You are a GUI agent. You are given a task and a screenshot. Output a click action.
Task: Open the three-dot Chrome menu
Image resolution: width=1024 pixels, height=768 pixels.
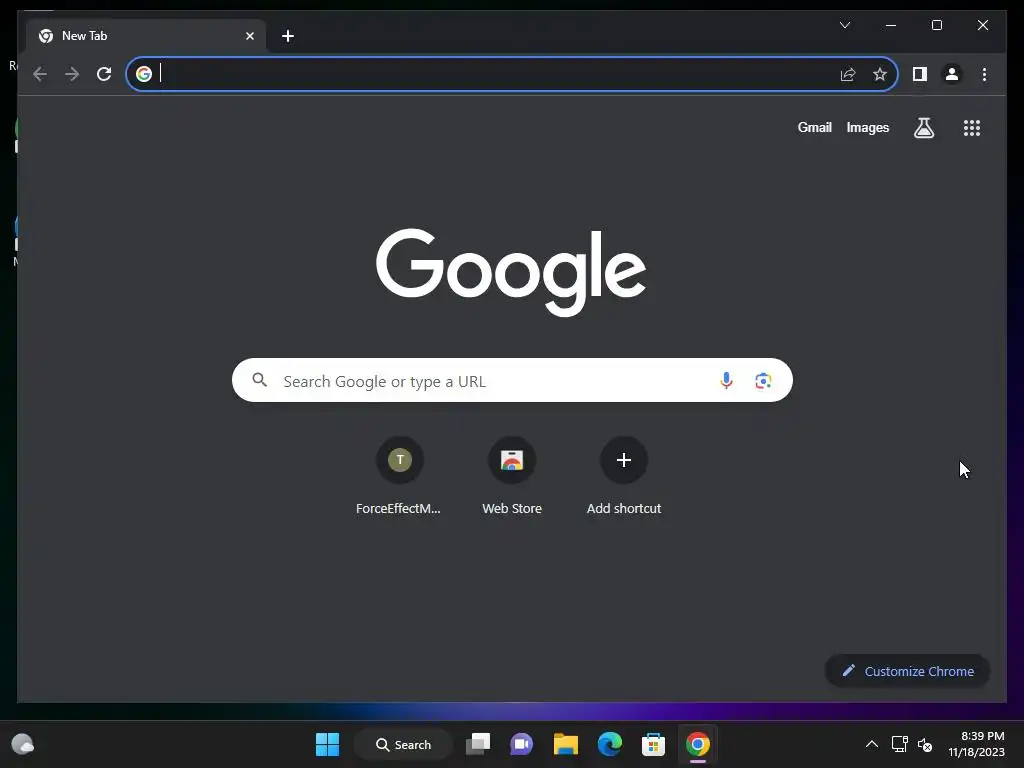984,74
